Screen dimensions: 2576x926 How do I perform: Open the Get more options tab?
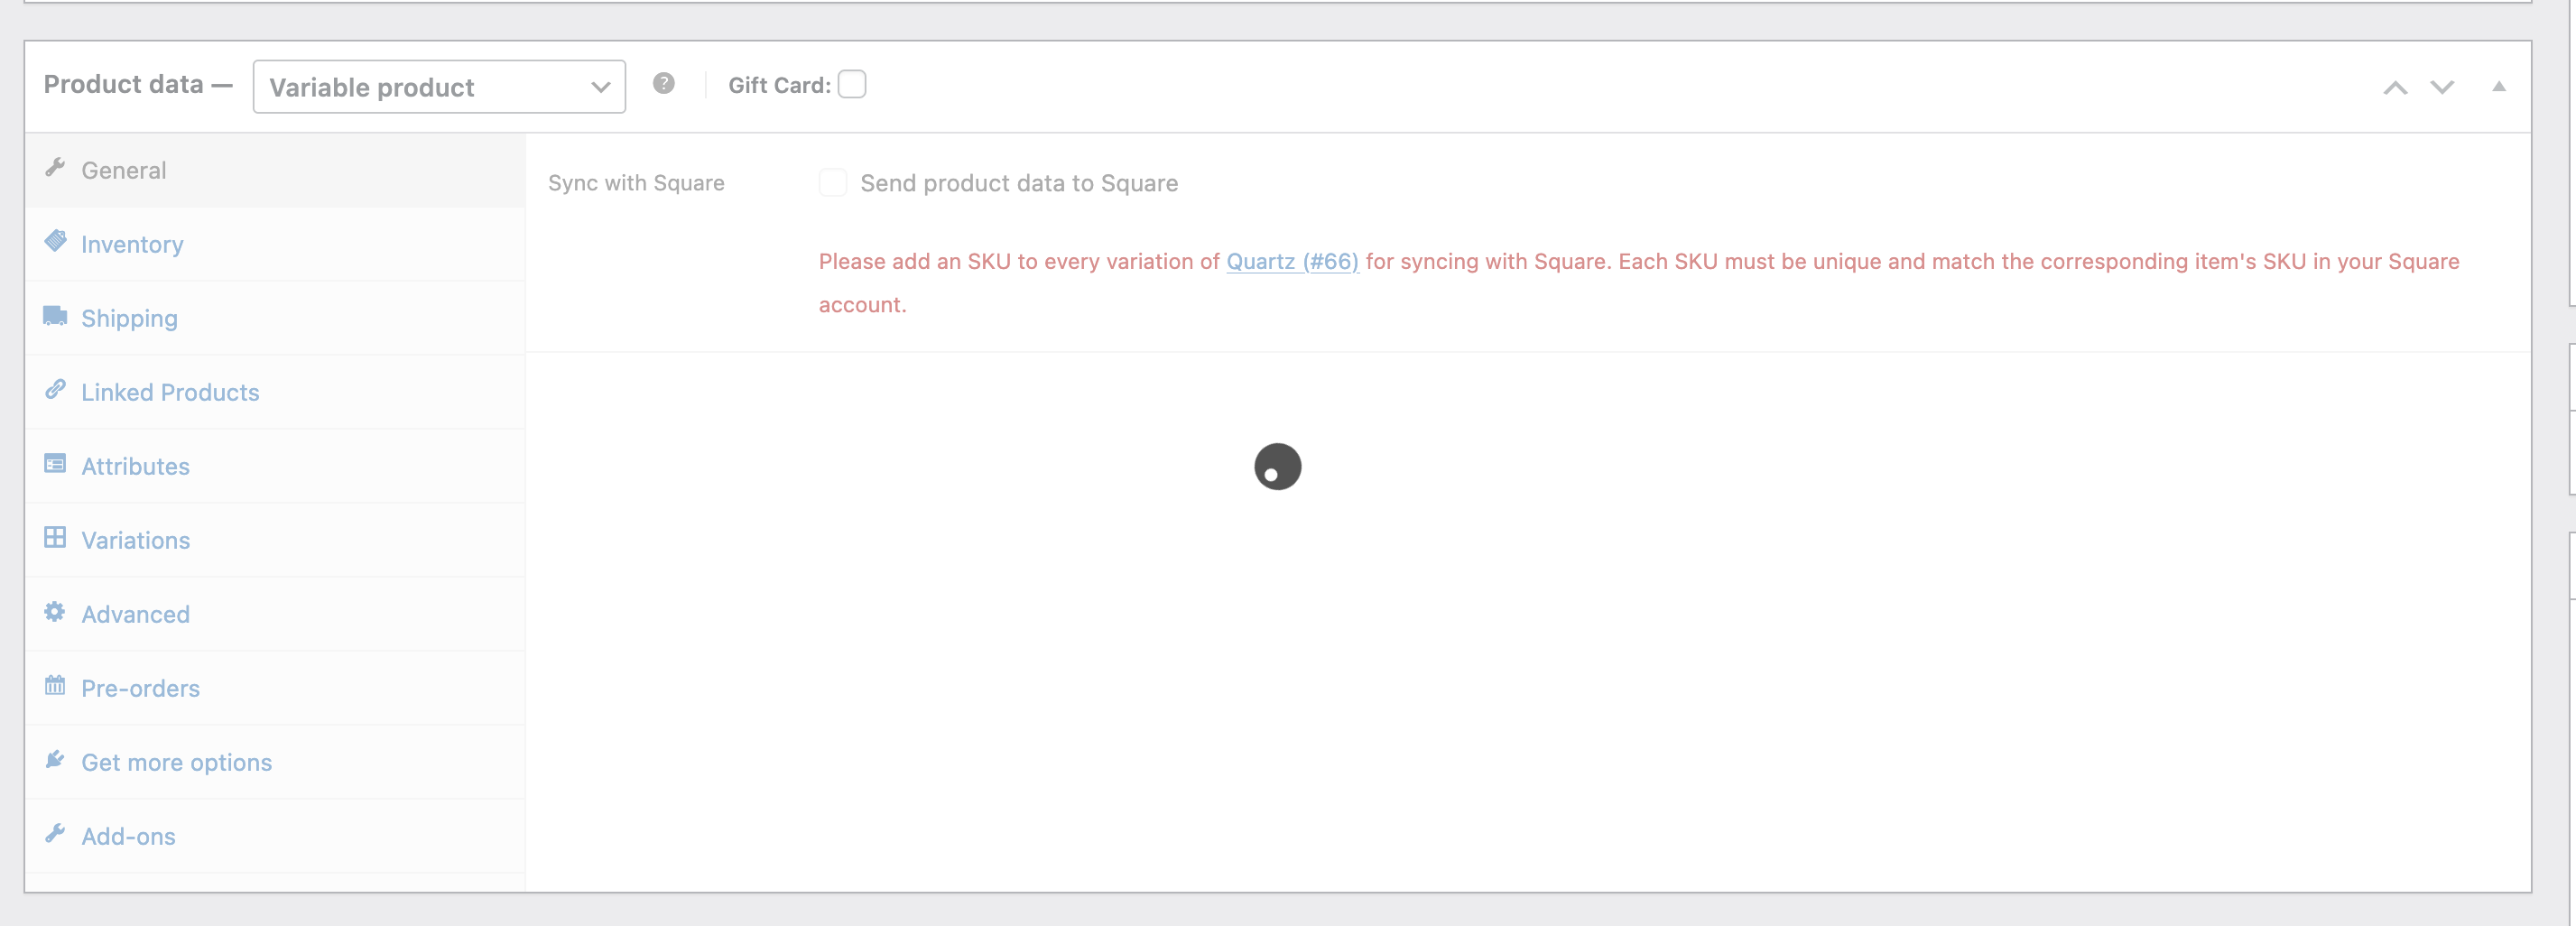tap(176, 761)
